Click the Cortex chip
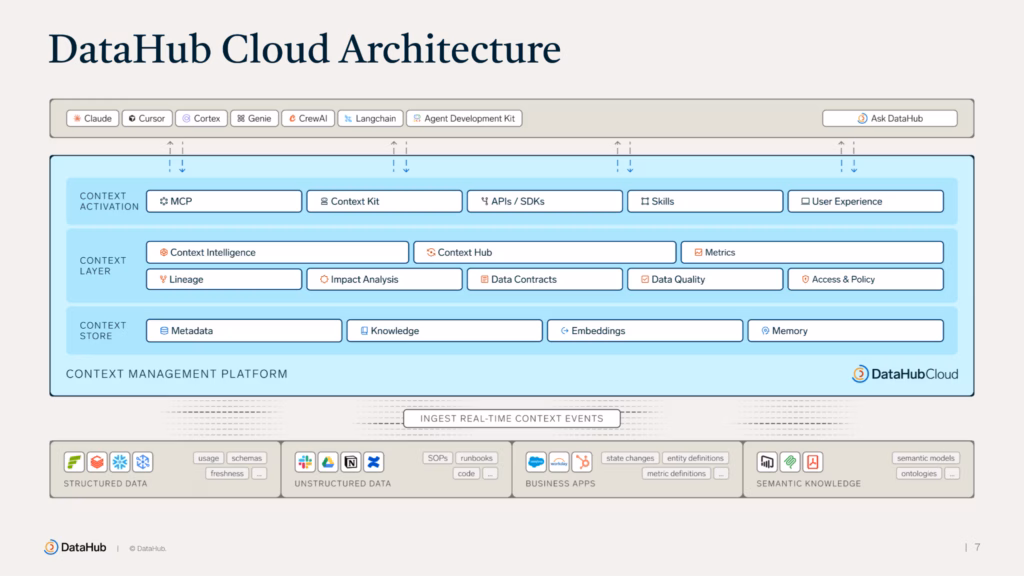Viewport: 1024px width, 576px height. point(201,118)
